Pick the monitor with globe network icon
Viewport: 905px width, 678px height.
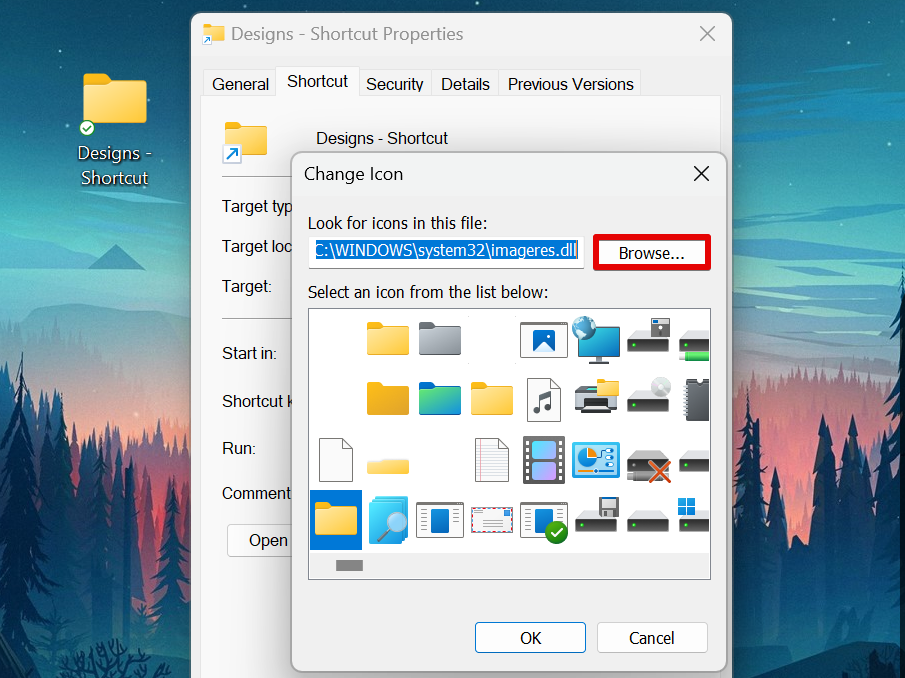596,340
